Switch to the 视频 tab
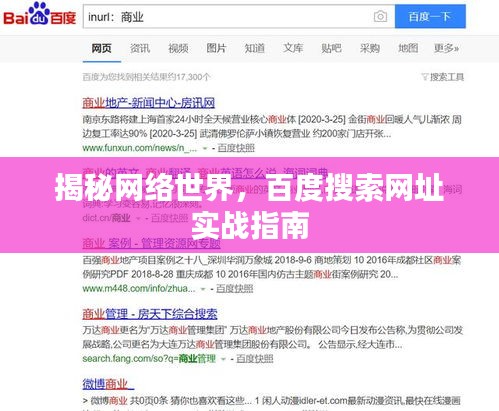499x411 pixels. 178,48
